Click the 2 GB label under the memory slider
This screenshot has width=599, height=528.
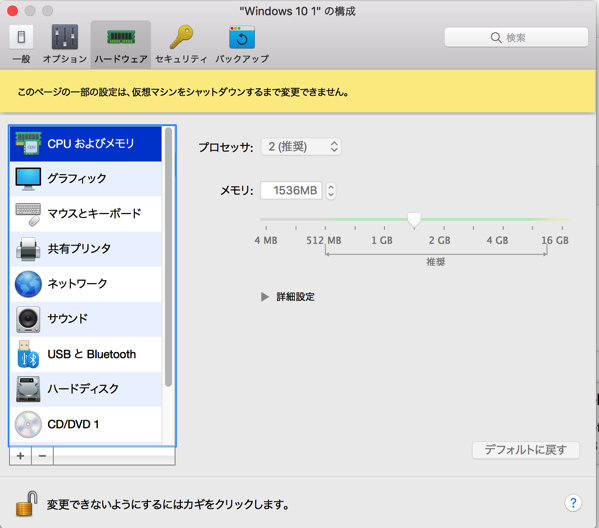(439, 240)
